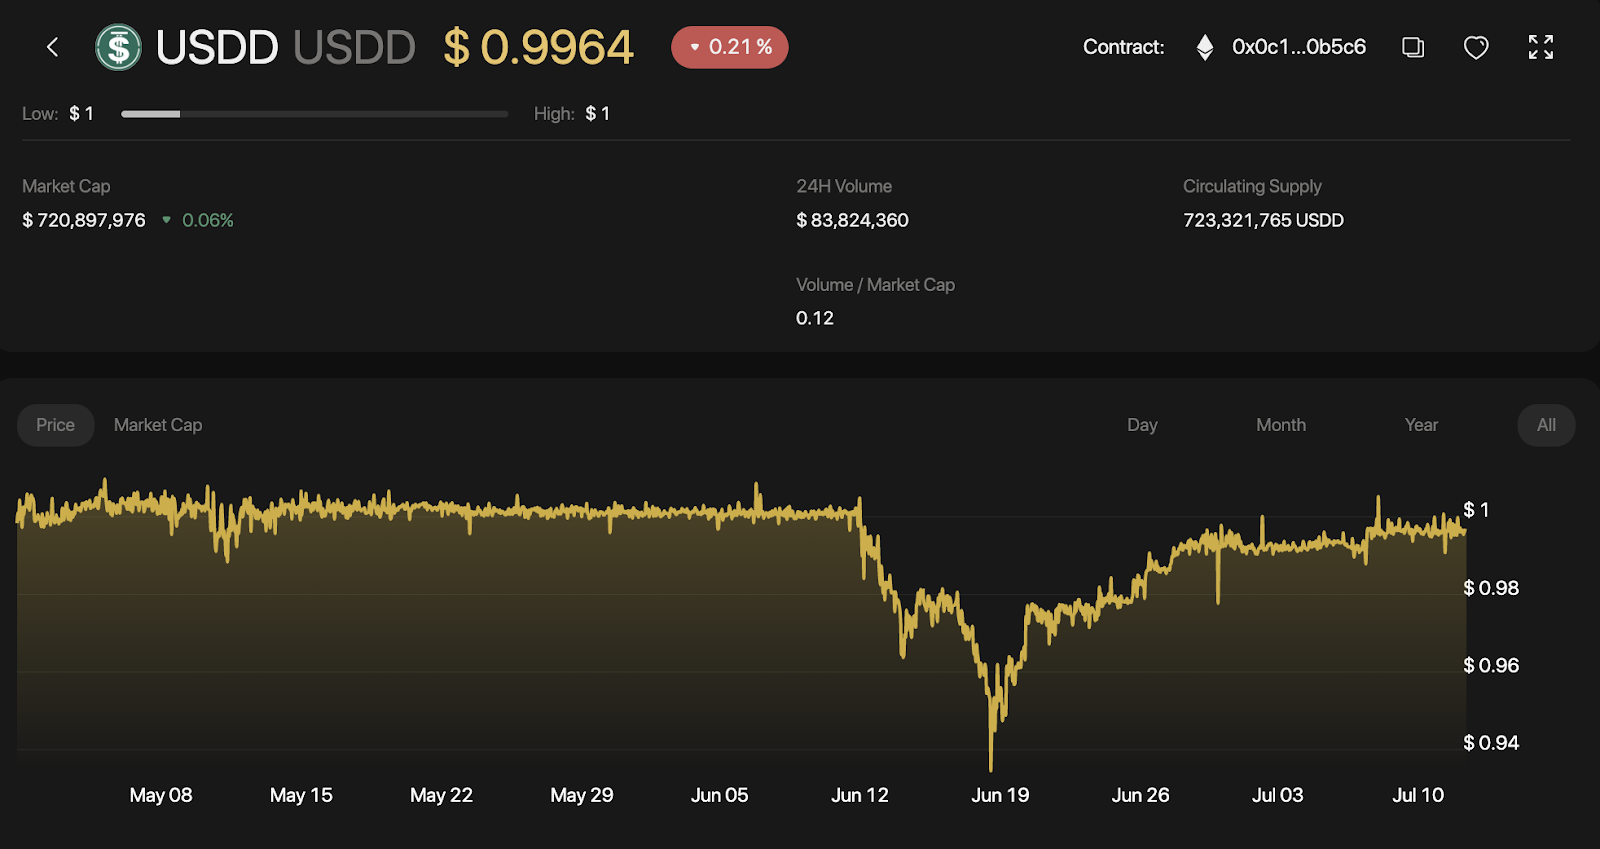This screenshot has height=849, width=1600.
Task: Click the Low: $ 1 label
Action: 58,114
